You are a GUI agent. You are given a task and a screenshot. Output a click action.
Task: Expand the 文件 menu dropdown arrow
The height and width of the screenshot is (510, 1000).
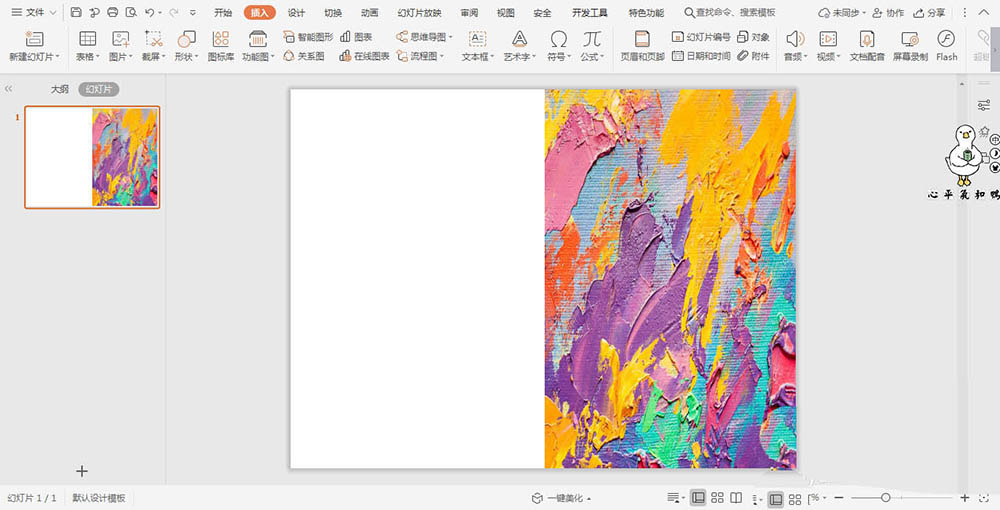pyautogui.click(x=53, y=13)
